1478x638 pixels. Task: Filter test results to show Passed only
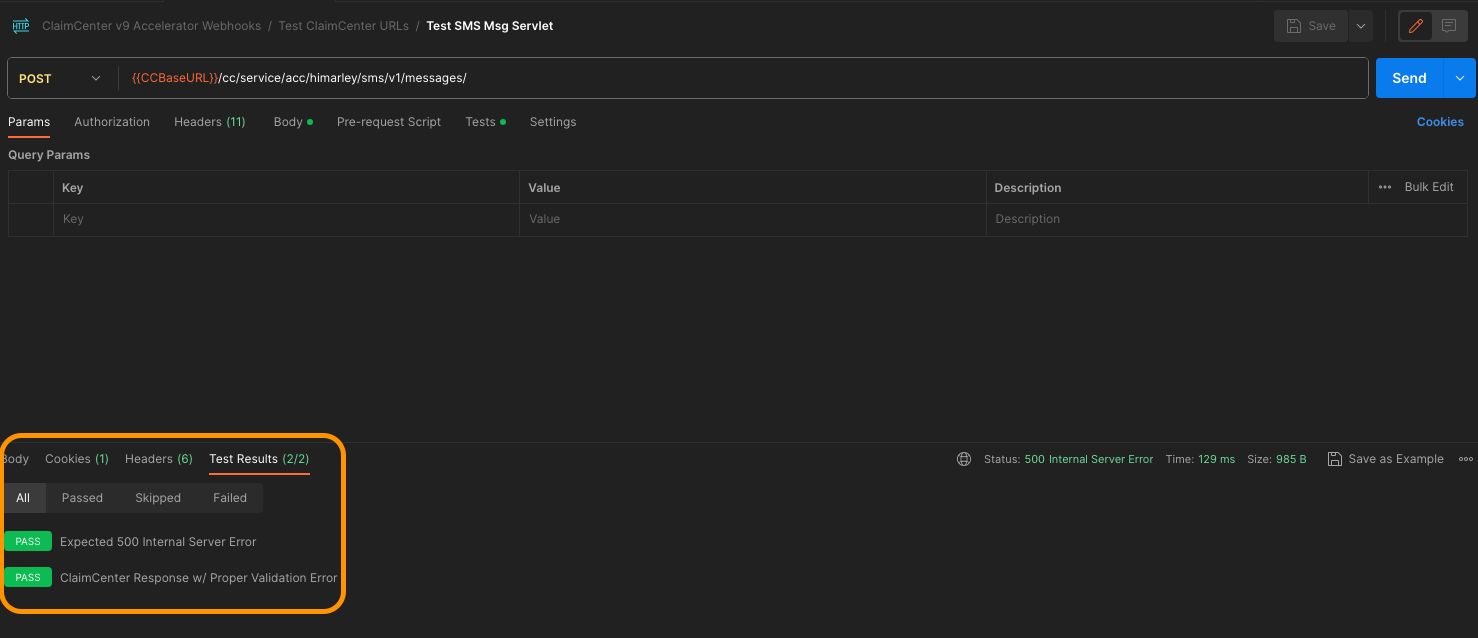point(82,497)
